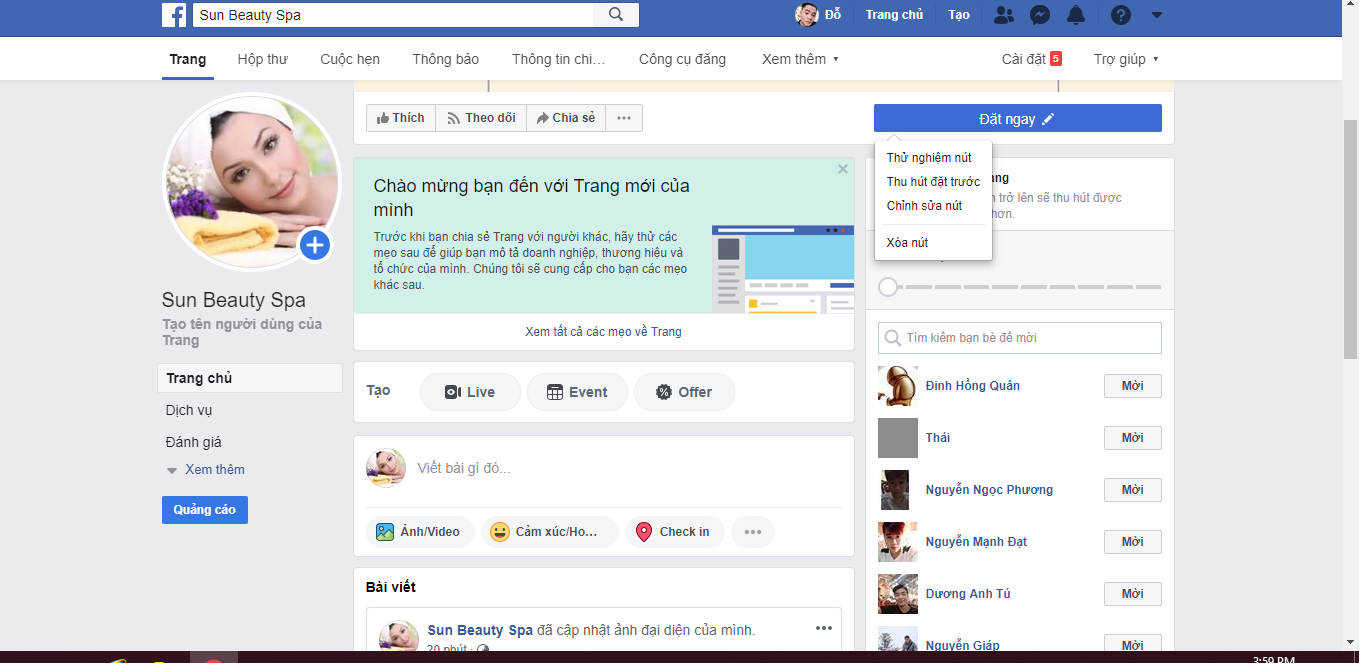Click the progress slider circle handle
The height and width of the screenshot is (672, 1368).
coord(888,287)
